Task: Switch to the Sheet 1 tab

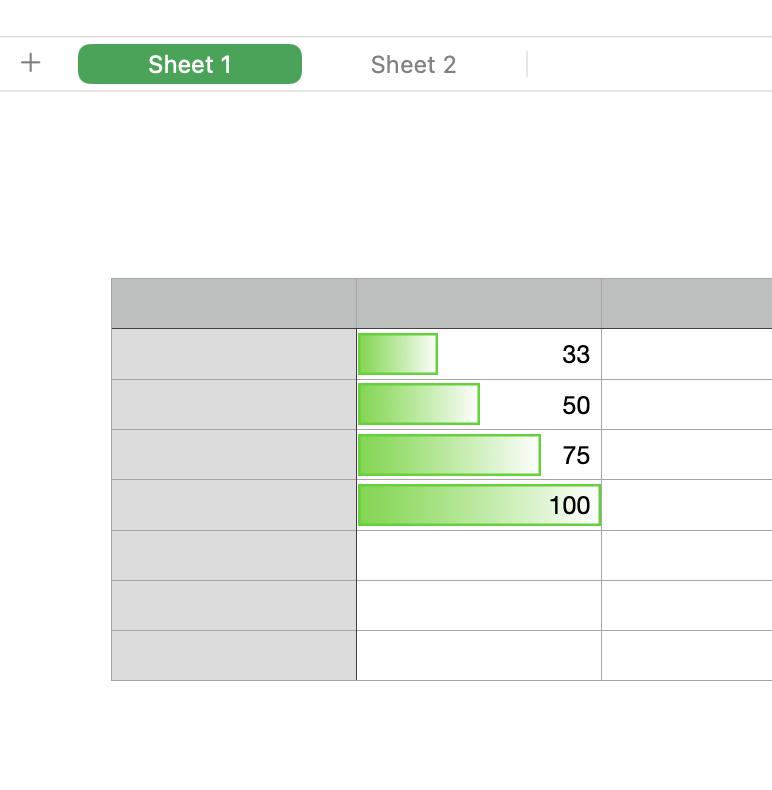Action: point(190,65)
